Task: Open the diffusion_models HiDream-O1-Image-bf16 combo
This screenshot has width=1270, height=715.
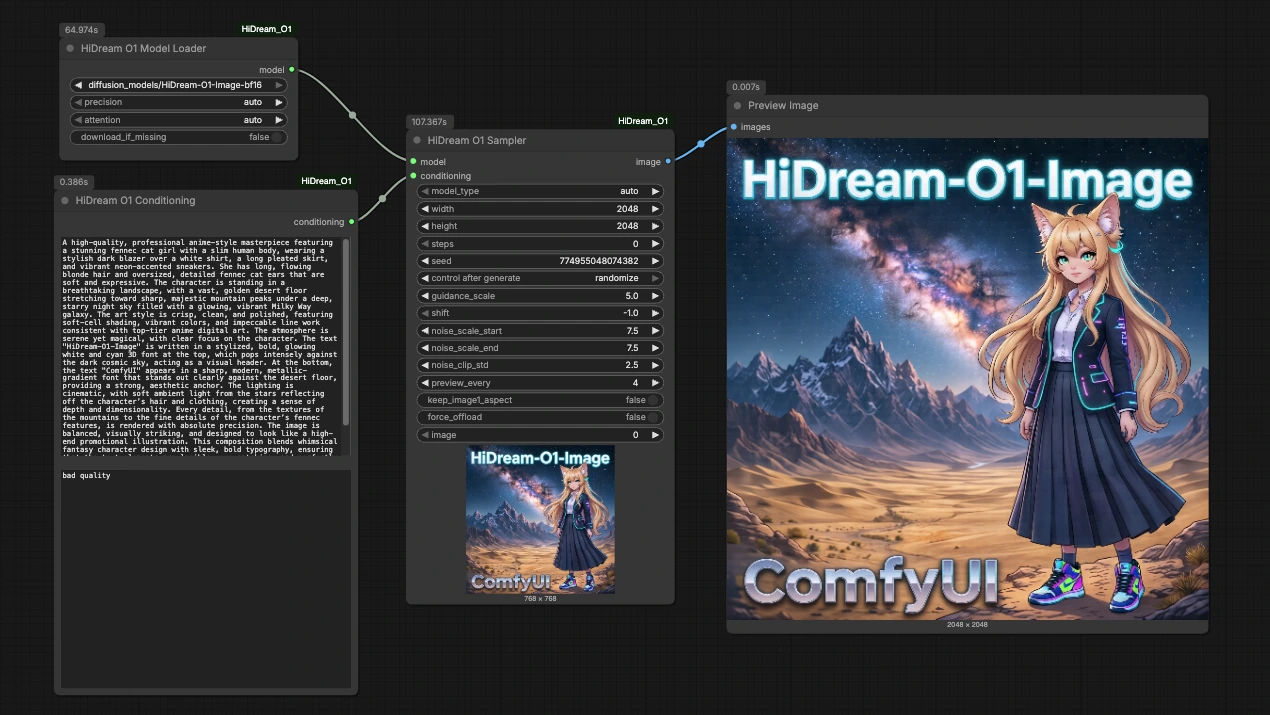Action: [178, 85]
